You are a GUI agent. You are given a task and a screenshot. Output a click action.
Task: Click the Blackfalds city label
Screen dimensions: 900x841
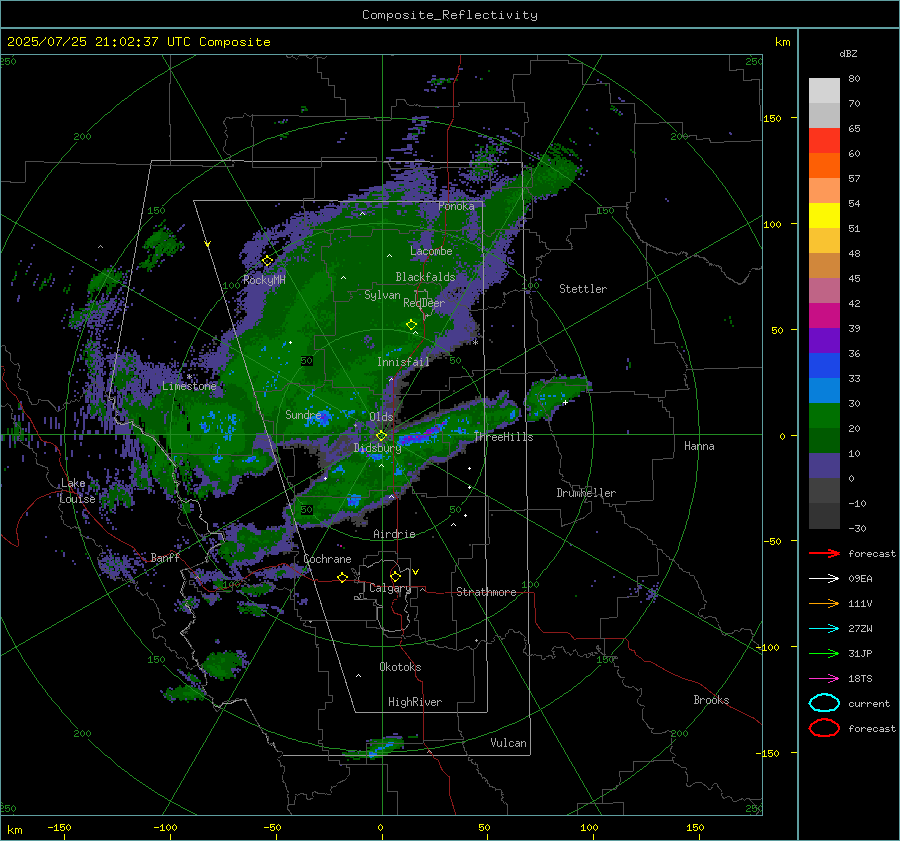(425, 277)
